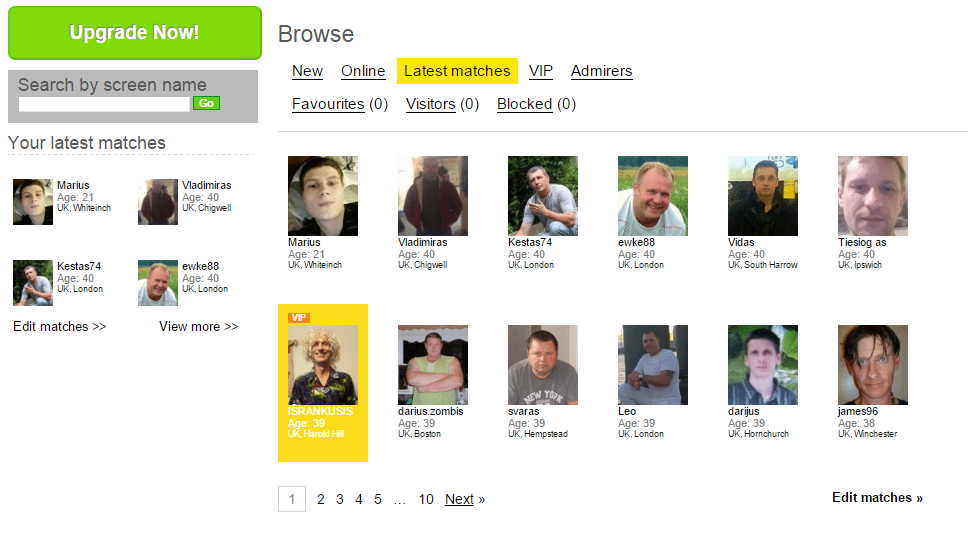Open james96 profile photo
Viewport: 972px width, 536px height.
point(873,365)
